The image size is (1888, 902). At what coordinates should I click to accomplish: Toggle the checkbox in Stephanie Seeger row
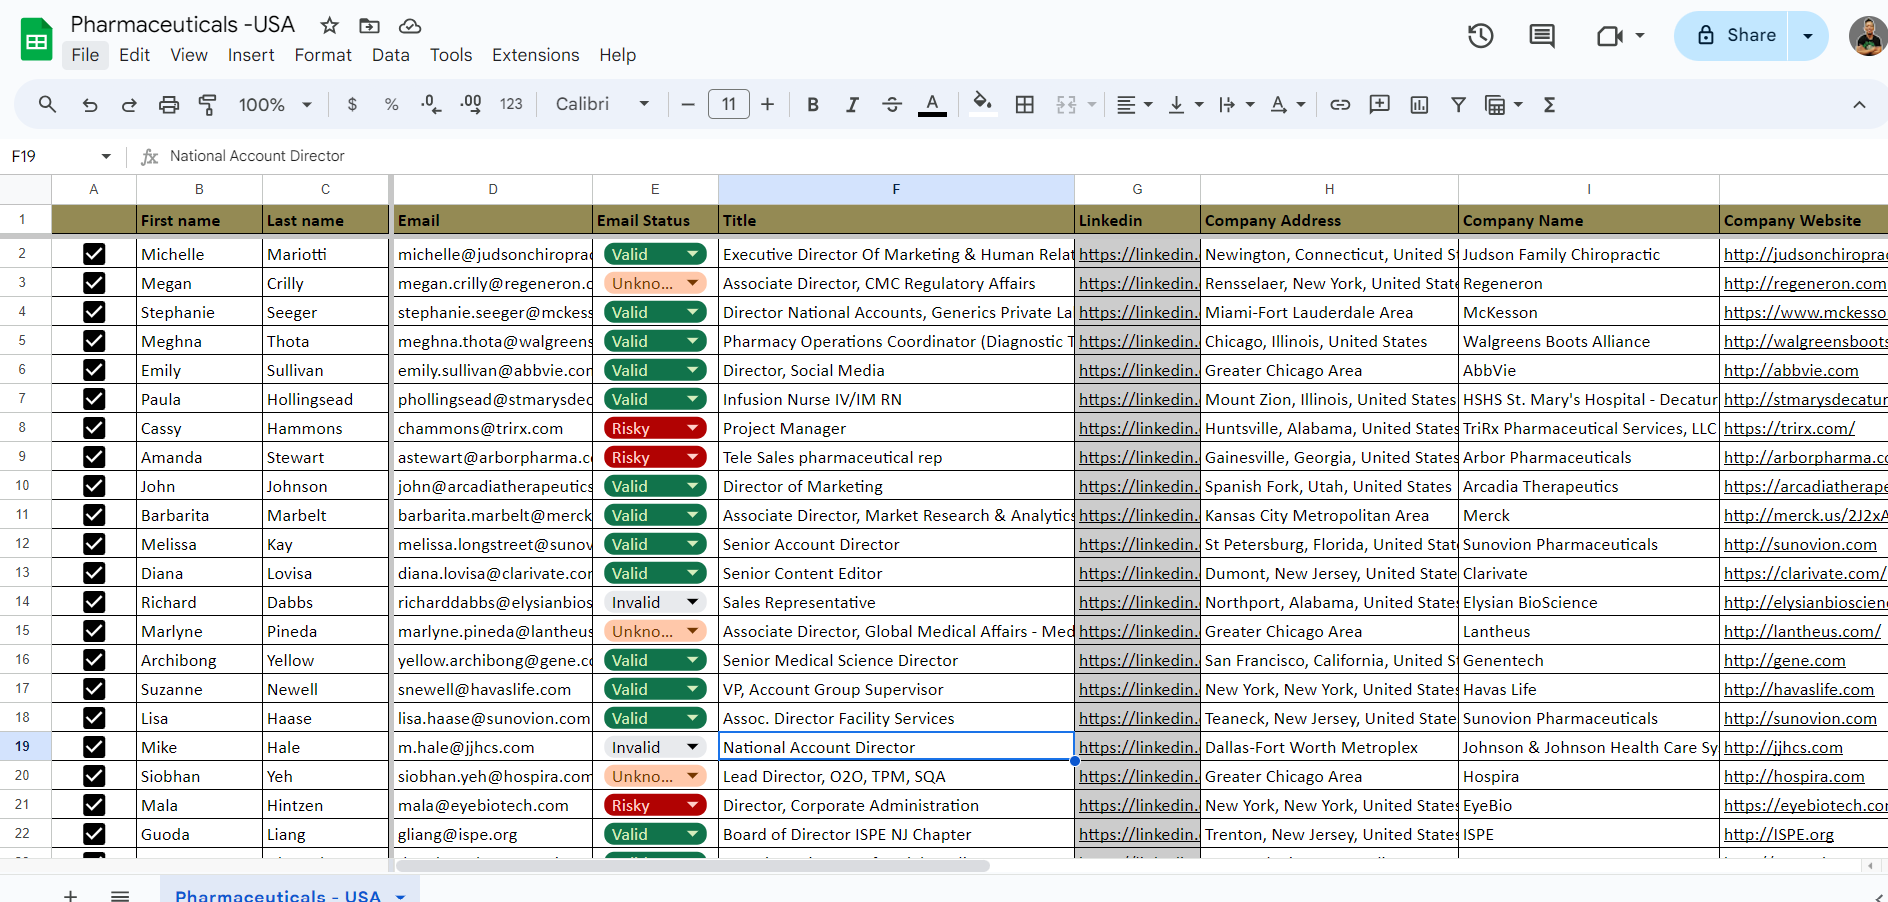coord(94,312)
